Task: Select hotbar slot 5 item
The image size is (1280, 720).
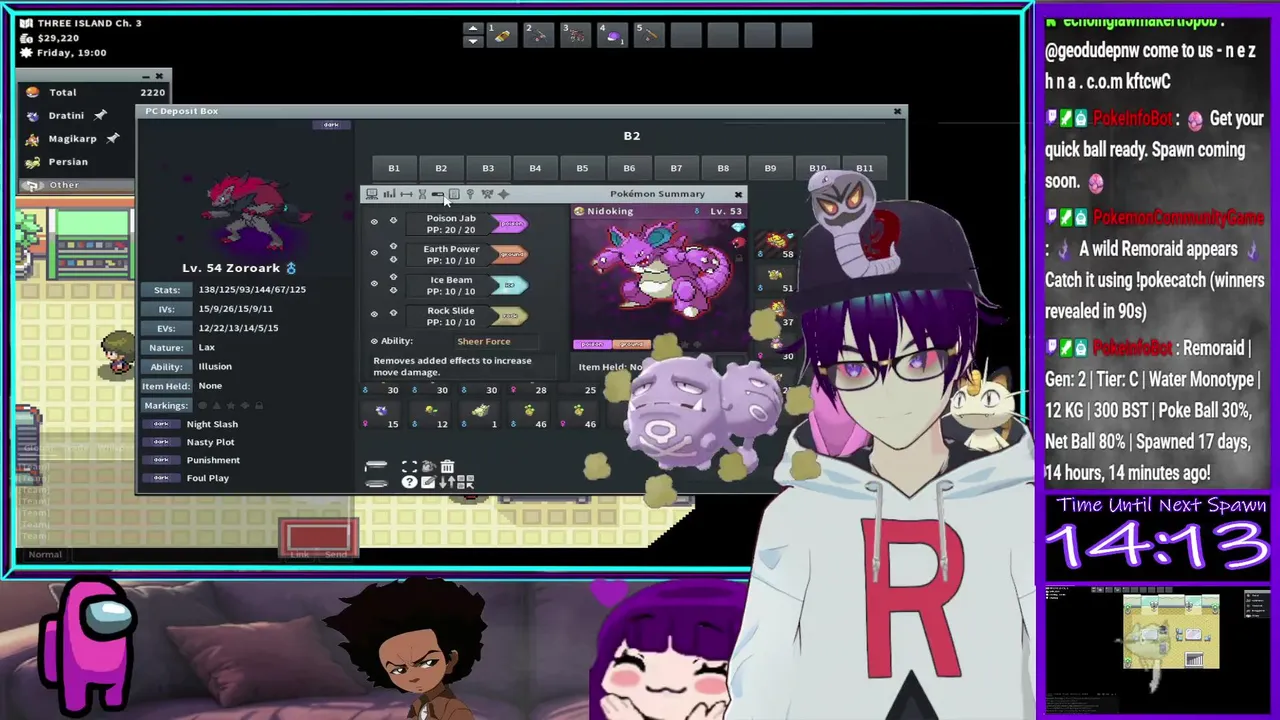Action: (x=649, y=35)
